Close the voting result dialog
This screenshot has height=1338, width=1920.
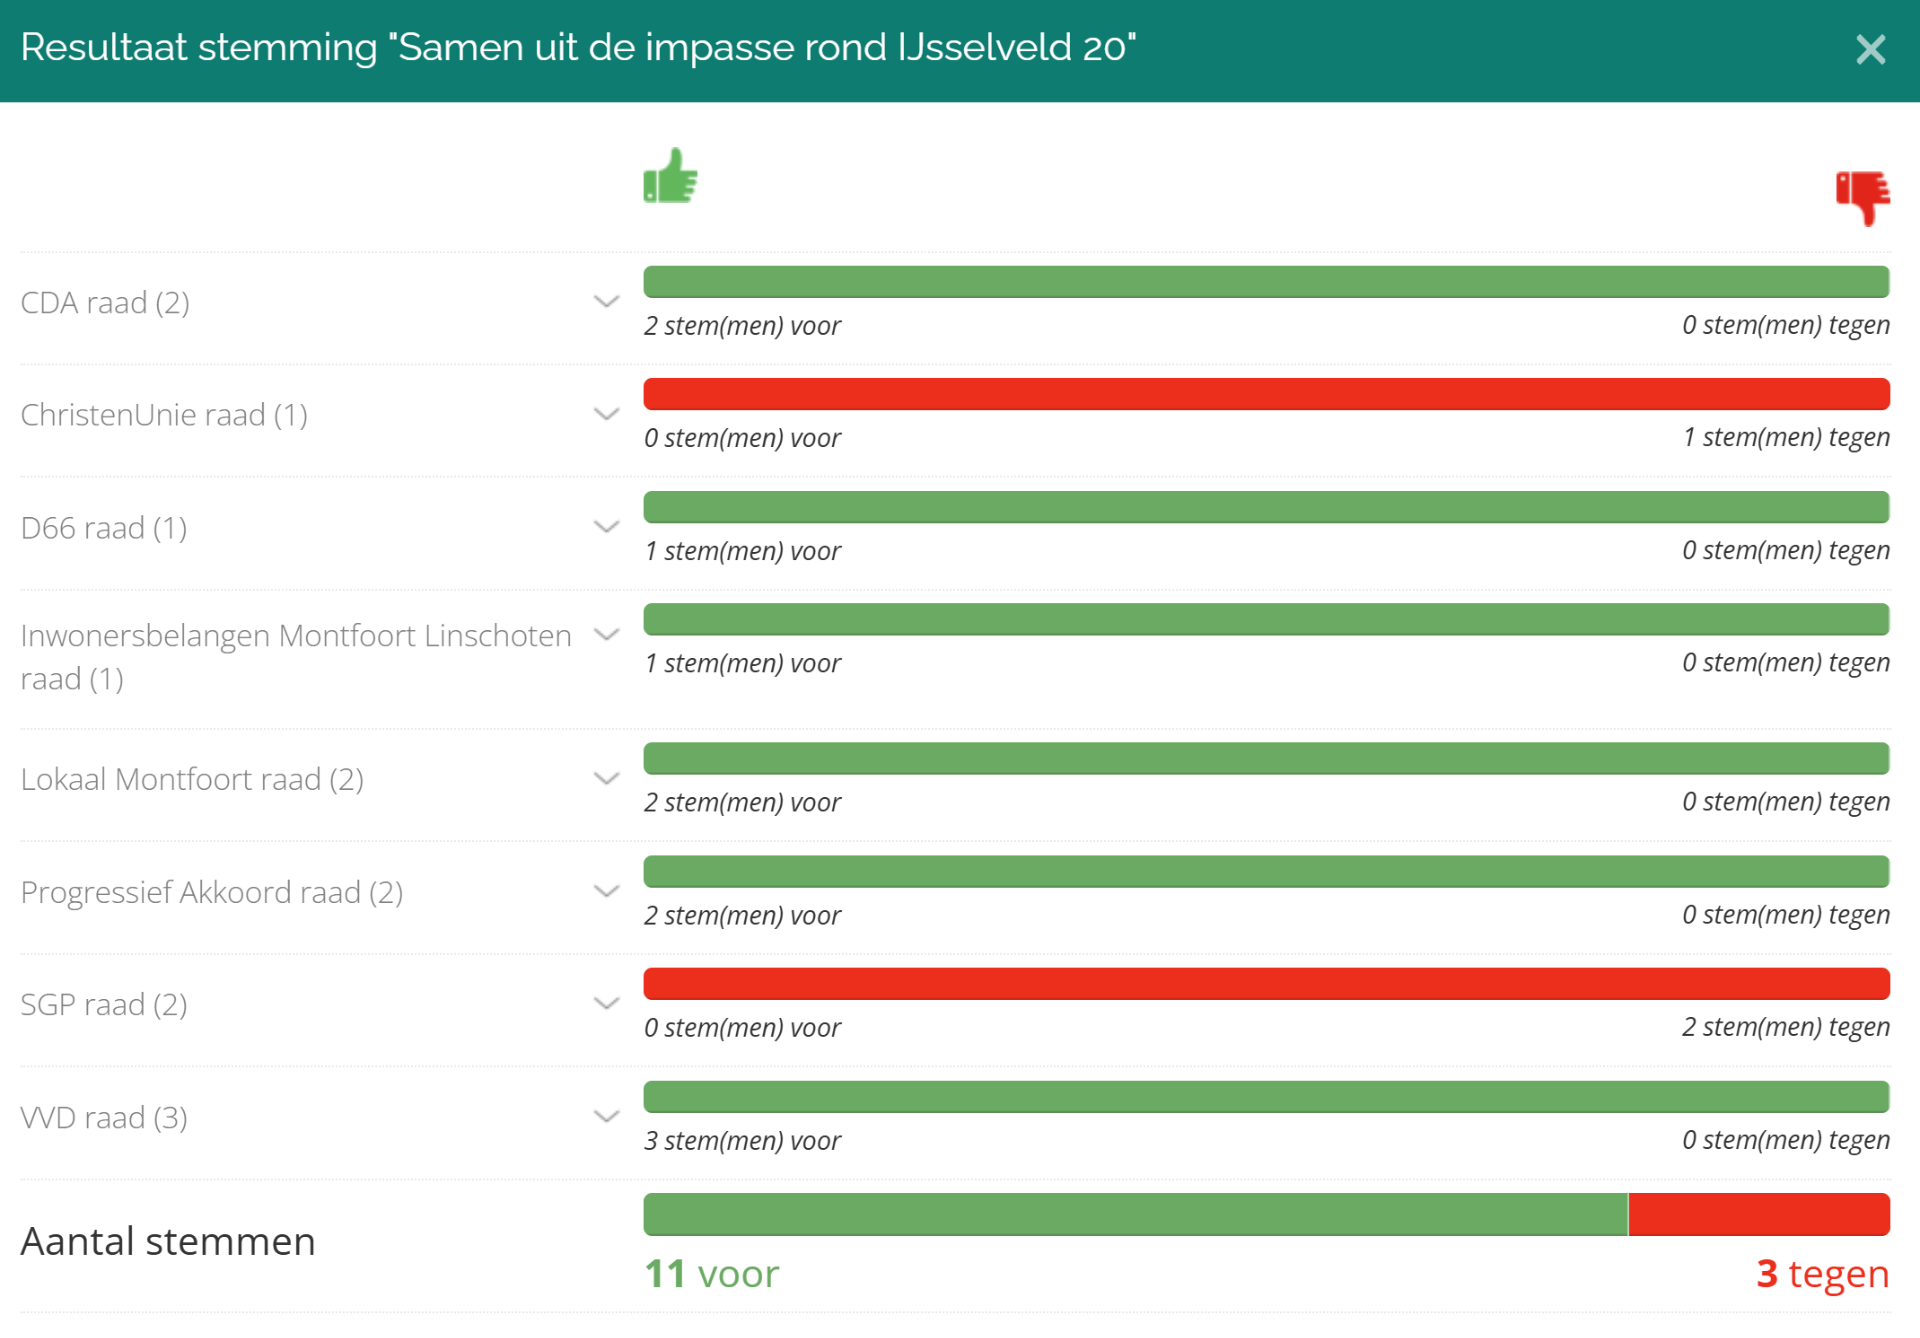(x=1870, y=49)
